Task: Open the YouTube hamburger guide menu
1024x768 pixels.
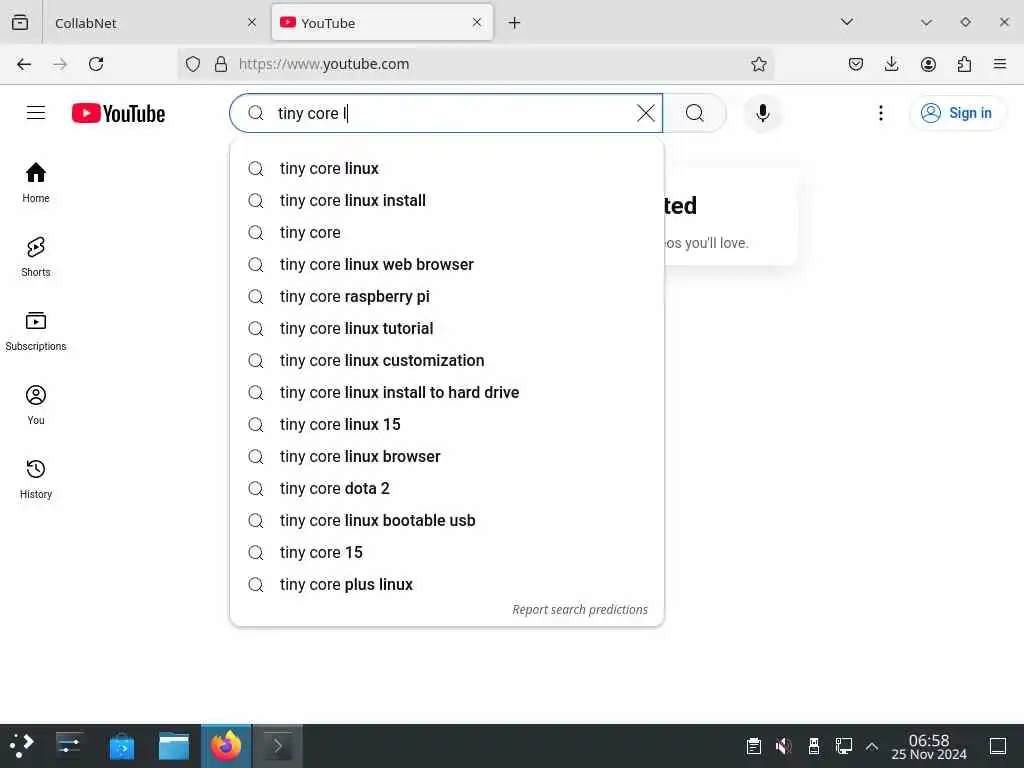Action: [x=36, y=113]
